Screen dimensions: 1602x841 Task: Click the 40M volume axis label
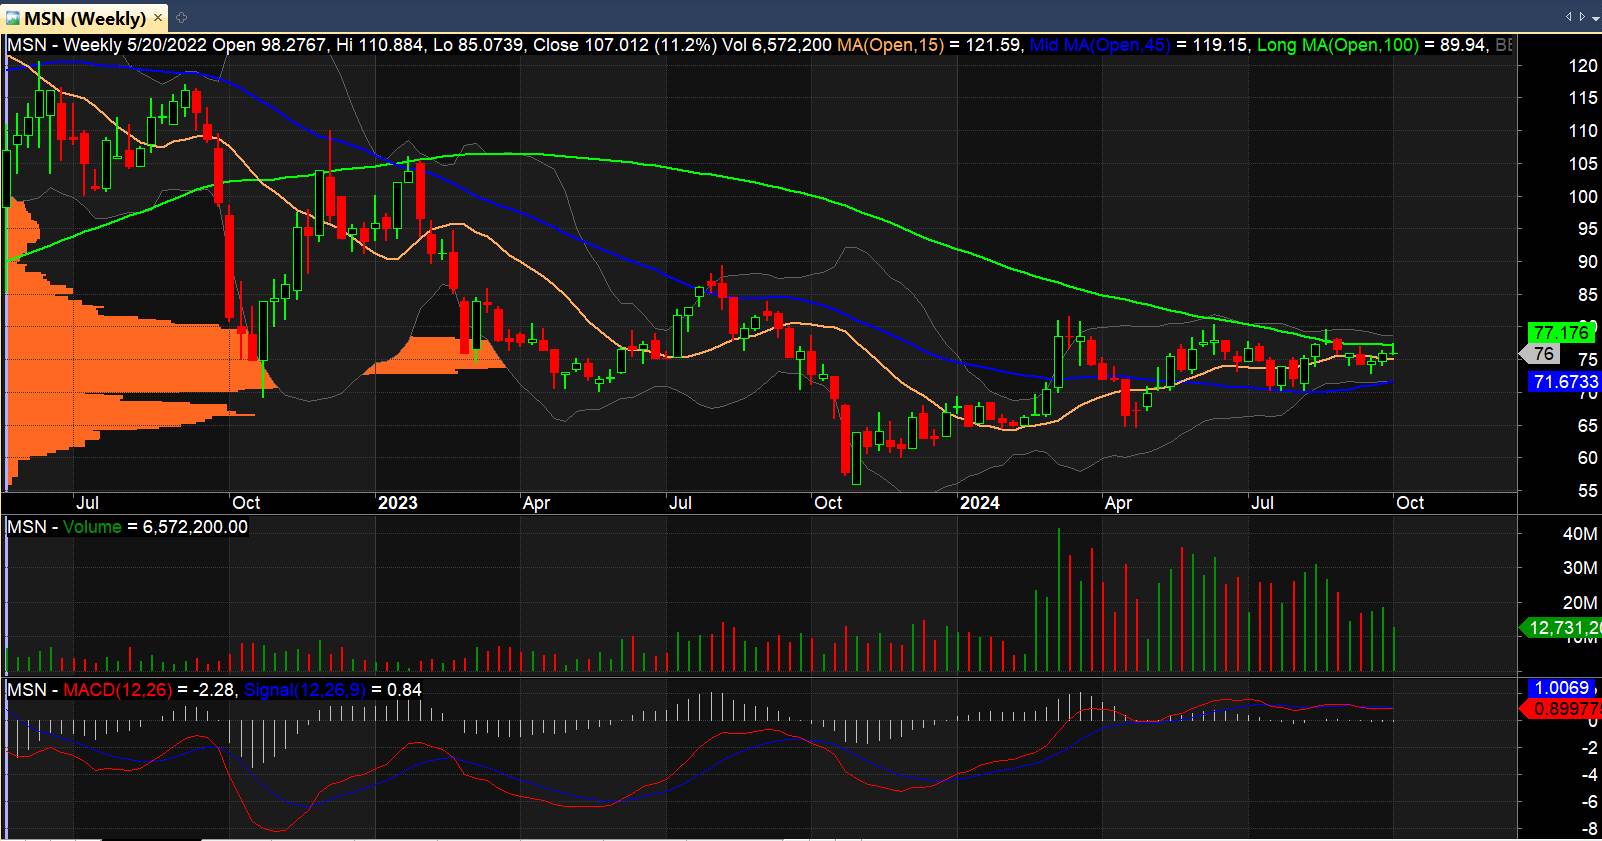coord(1580,534)
